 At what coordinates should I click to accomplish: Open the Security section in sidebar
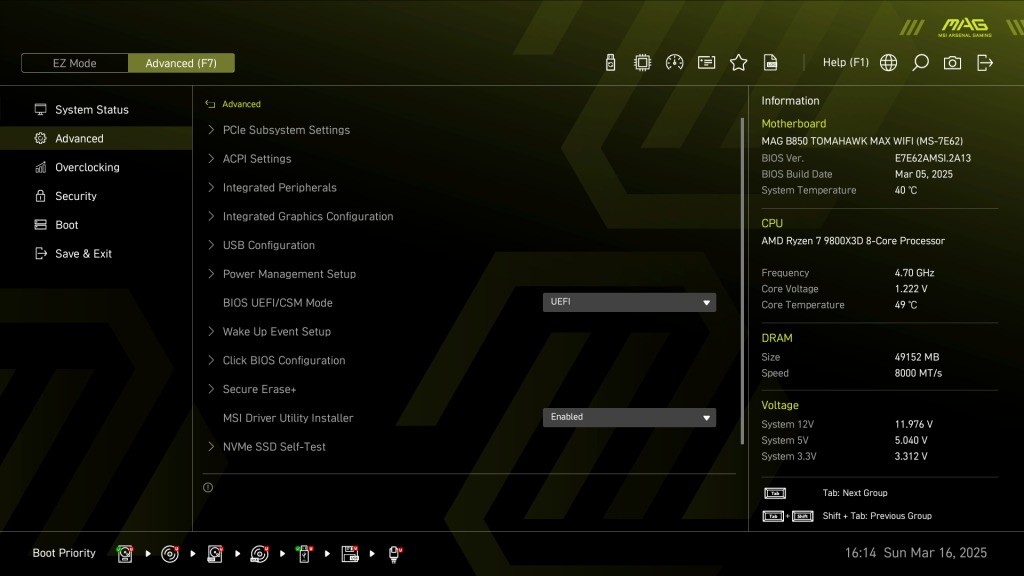point(76,196)
